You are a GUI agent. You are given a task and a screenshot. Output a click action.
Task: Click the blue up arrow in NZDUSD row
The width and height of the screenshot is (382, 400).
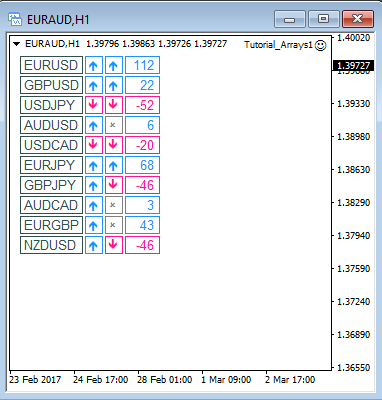tap(94, 245)
